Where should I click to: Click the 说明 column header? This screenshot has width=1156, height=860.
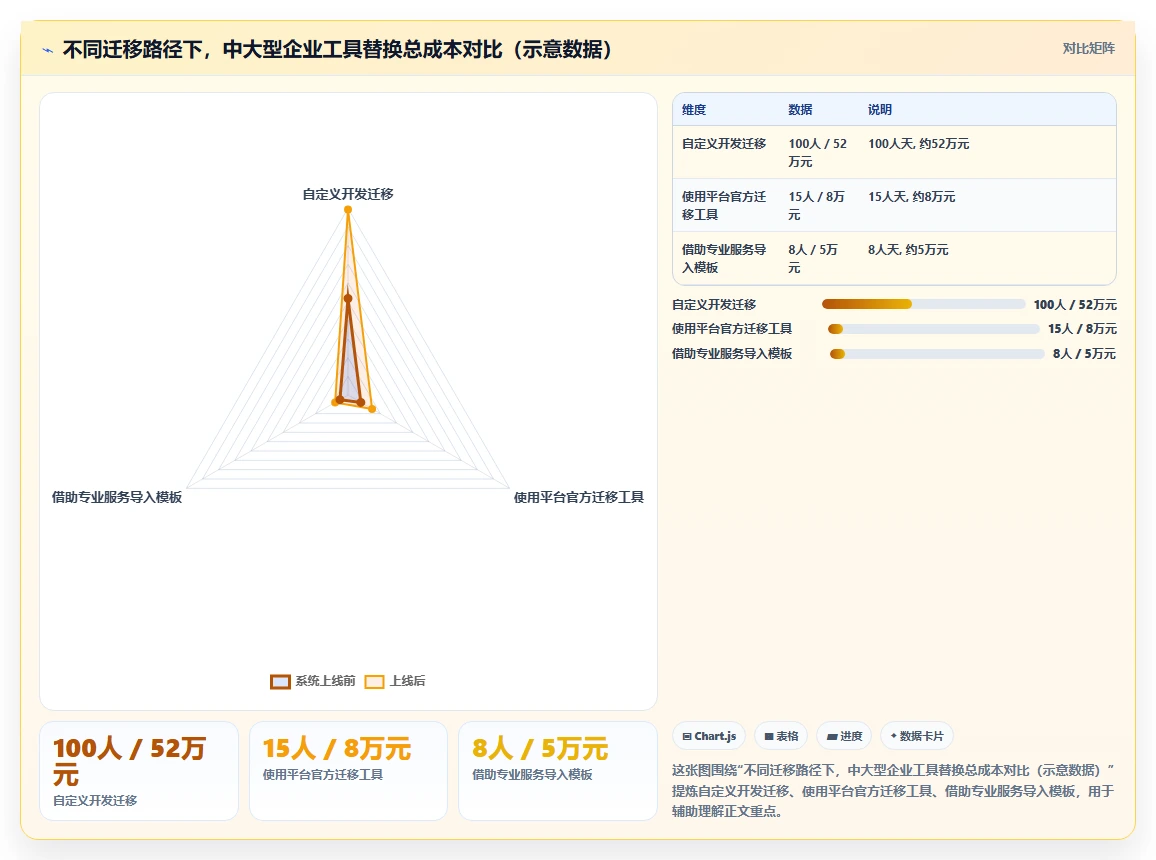(880, 110)
